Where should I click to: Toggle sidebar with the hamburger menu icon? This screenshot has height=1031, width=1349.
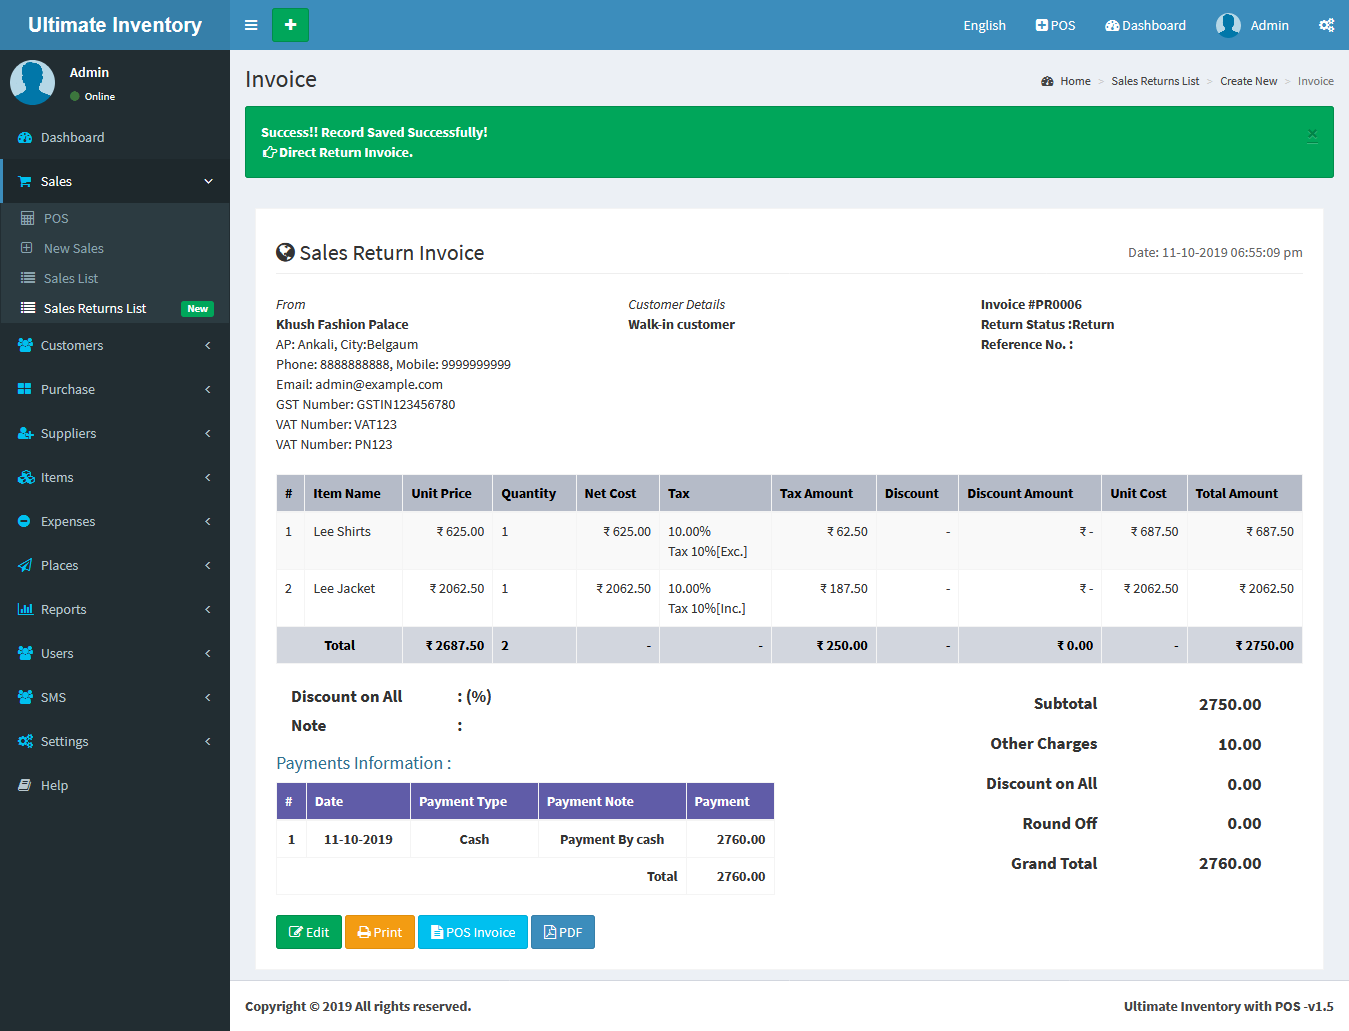click(251, 25)
